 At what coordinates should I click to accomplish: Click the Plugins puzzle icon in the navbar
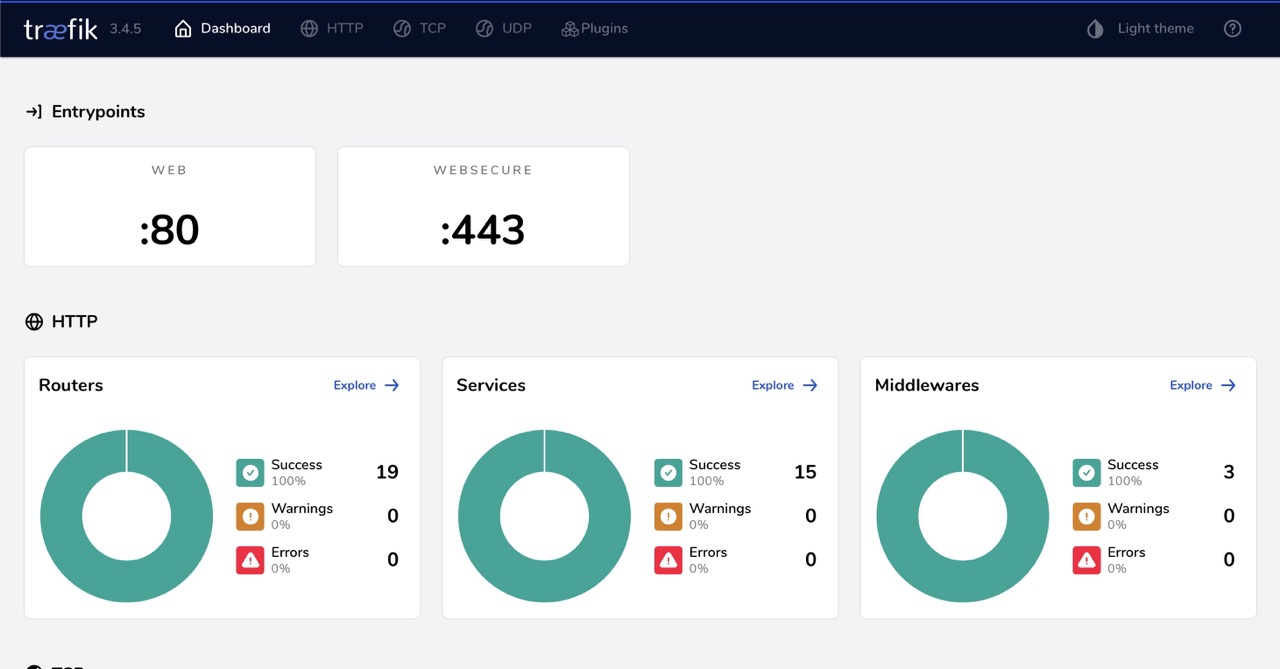tap(568, 28)
